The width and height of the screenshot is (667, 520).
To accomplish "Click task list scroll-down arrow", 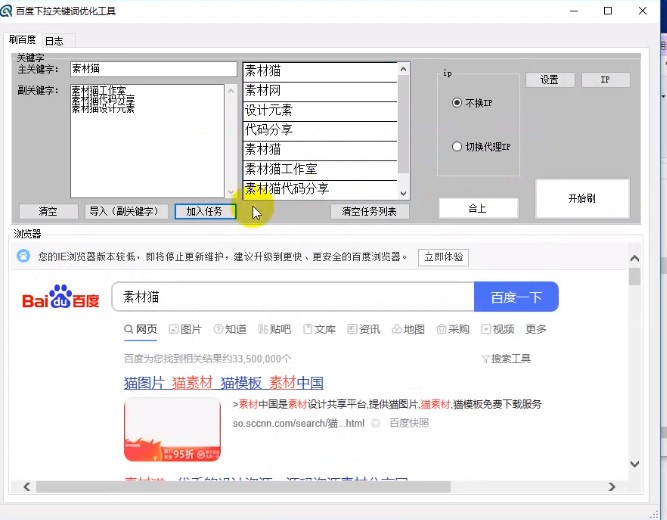I will [x=403, y=193].
